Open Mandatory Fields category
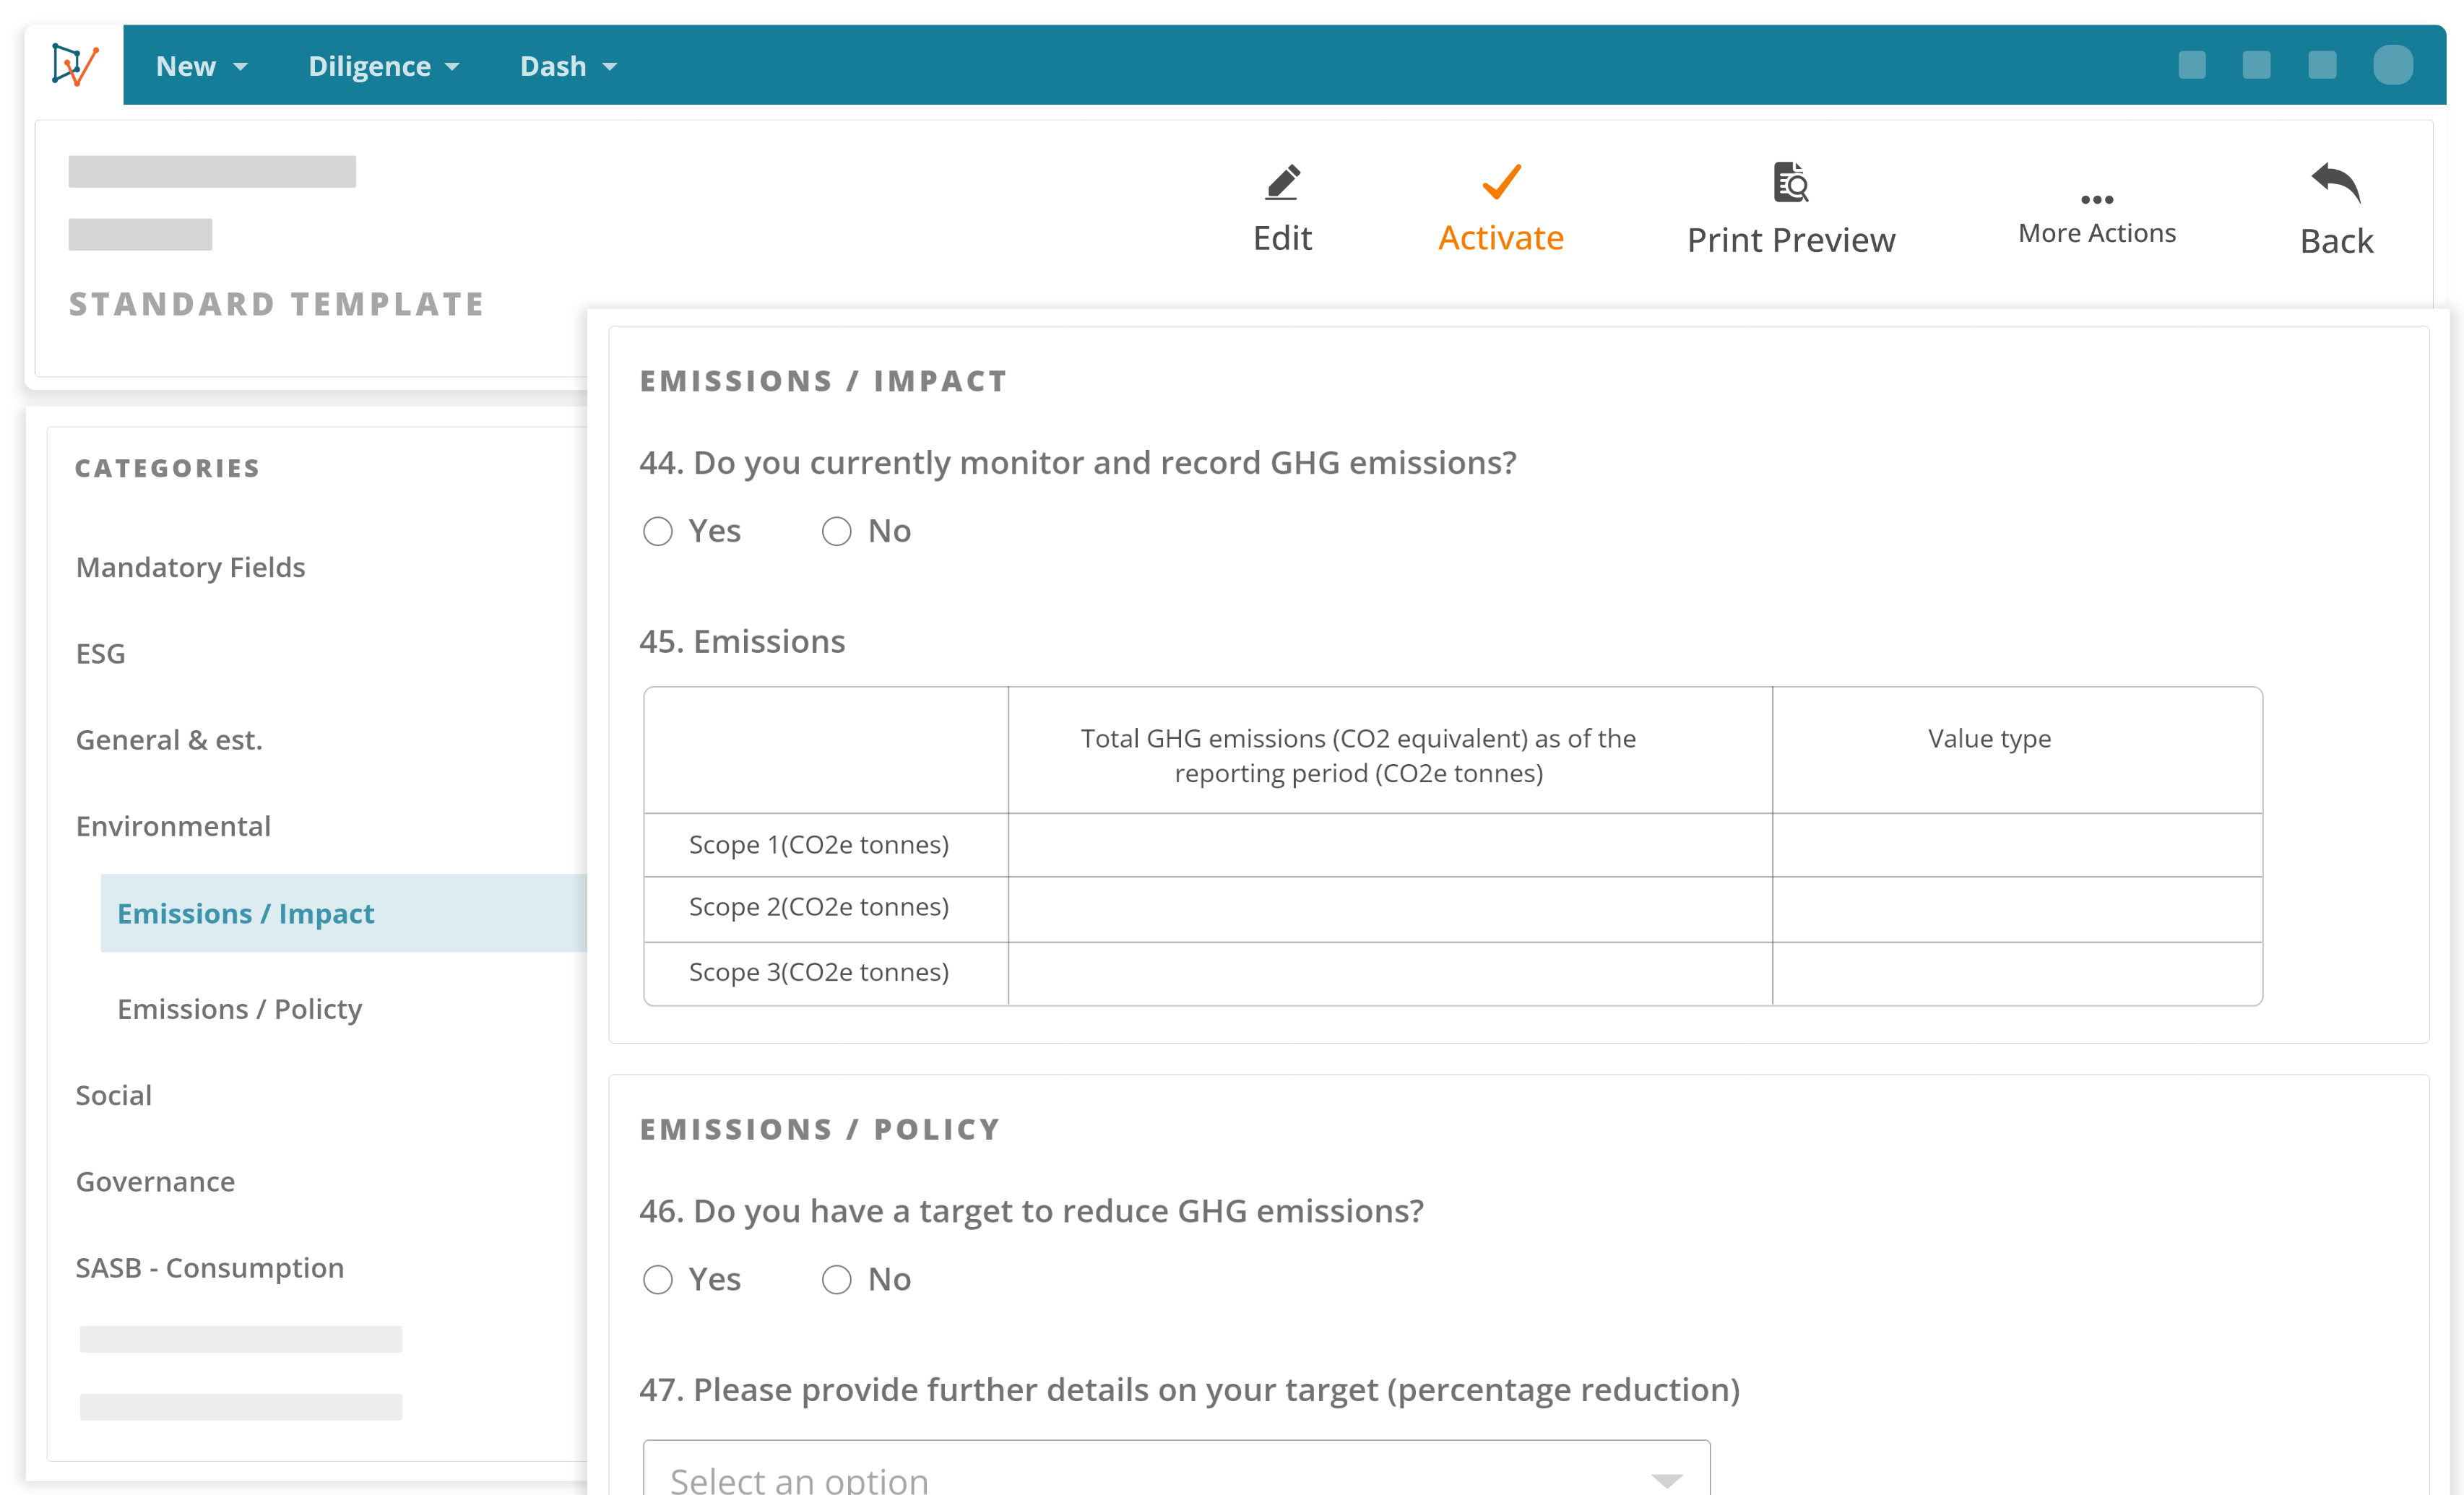The height and width of the screenshot is (1495, 2464). point(190,567)
